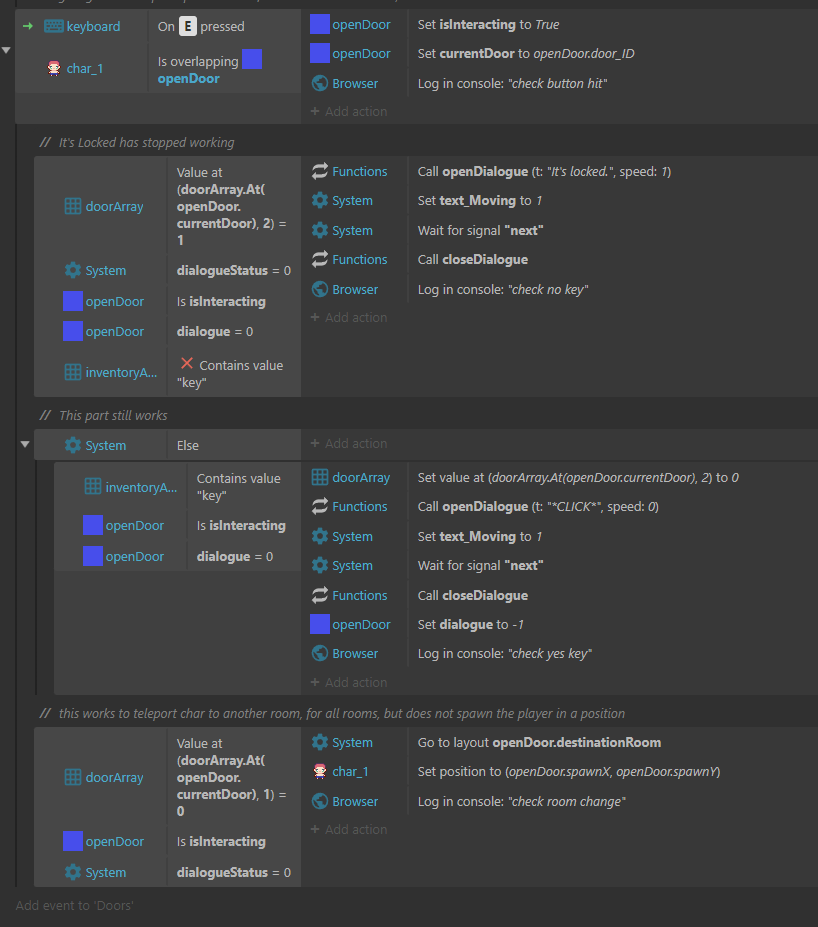This screenshot has height=927, width=818.
Task: Click Add action beside the Else condition
Action: (349, 443)
